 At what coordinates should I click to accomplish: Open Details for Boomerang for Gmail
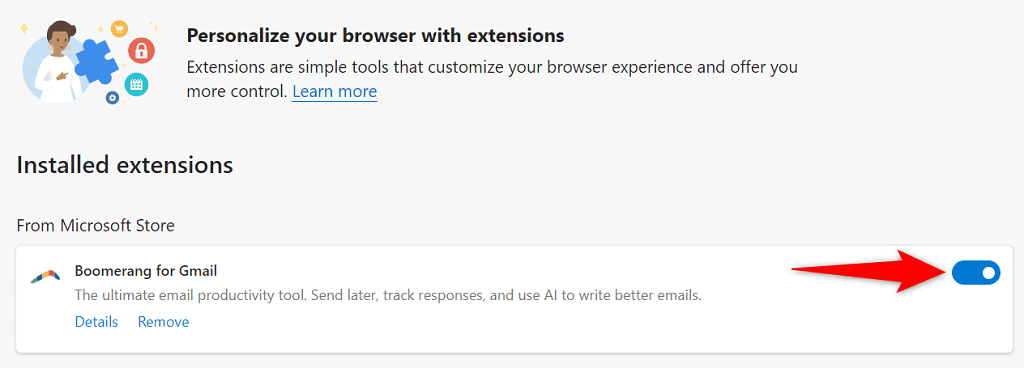[97, 322]
